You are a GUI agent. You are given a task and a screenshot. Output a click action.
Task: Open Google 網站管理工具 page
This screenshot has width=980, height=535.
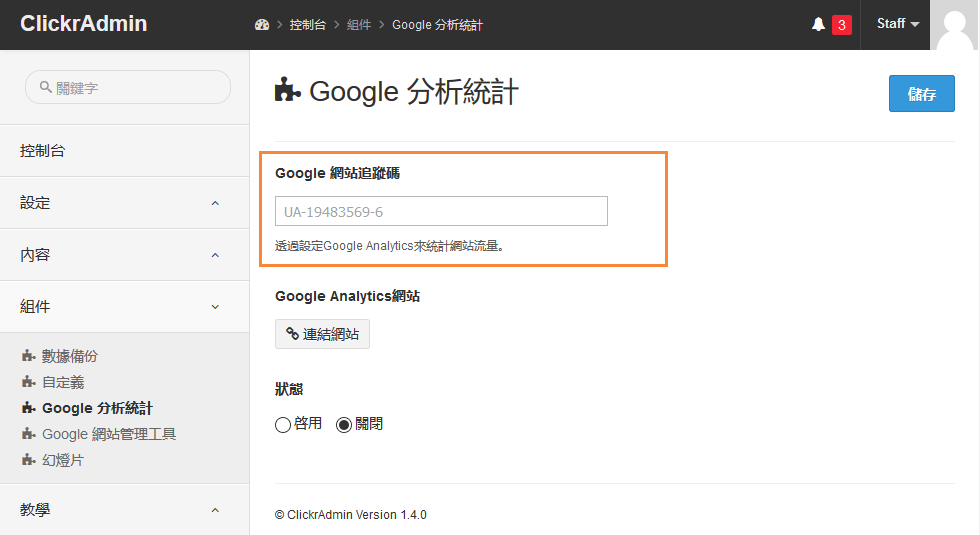click(x=109, y=434)
